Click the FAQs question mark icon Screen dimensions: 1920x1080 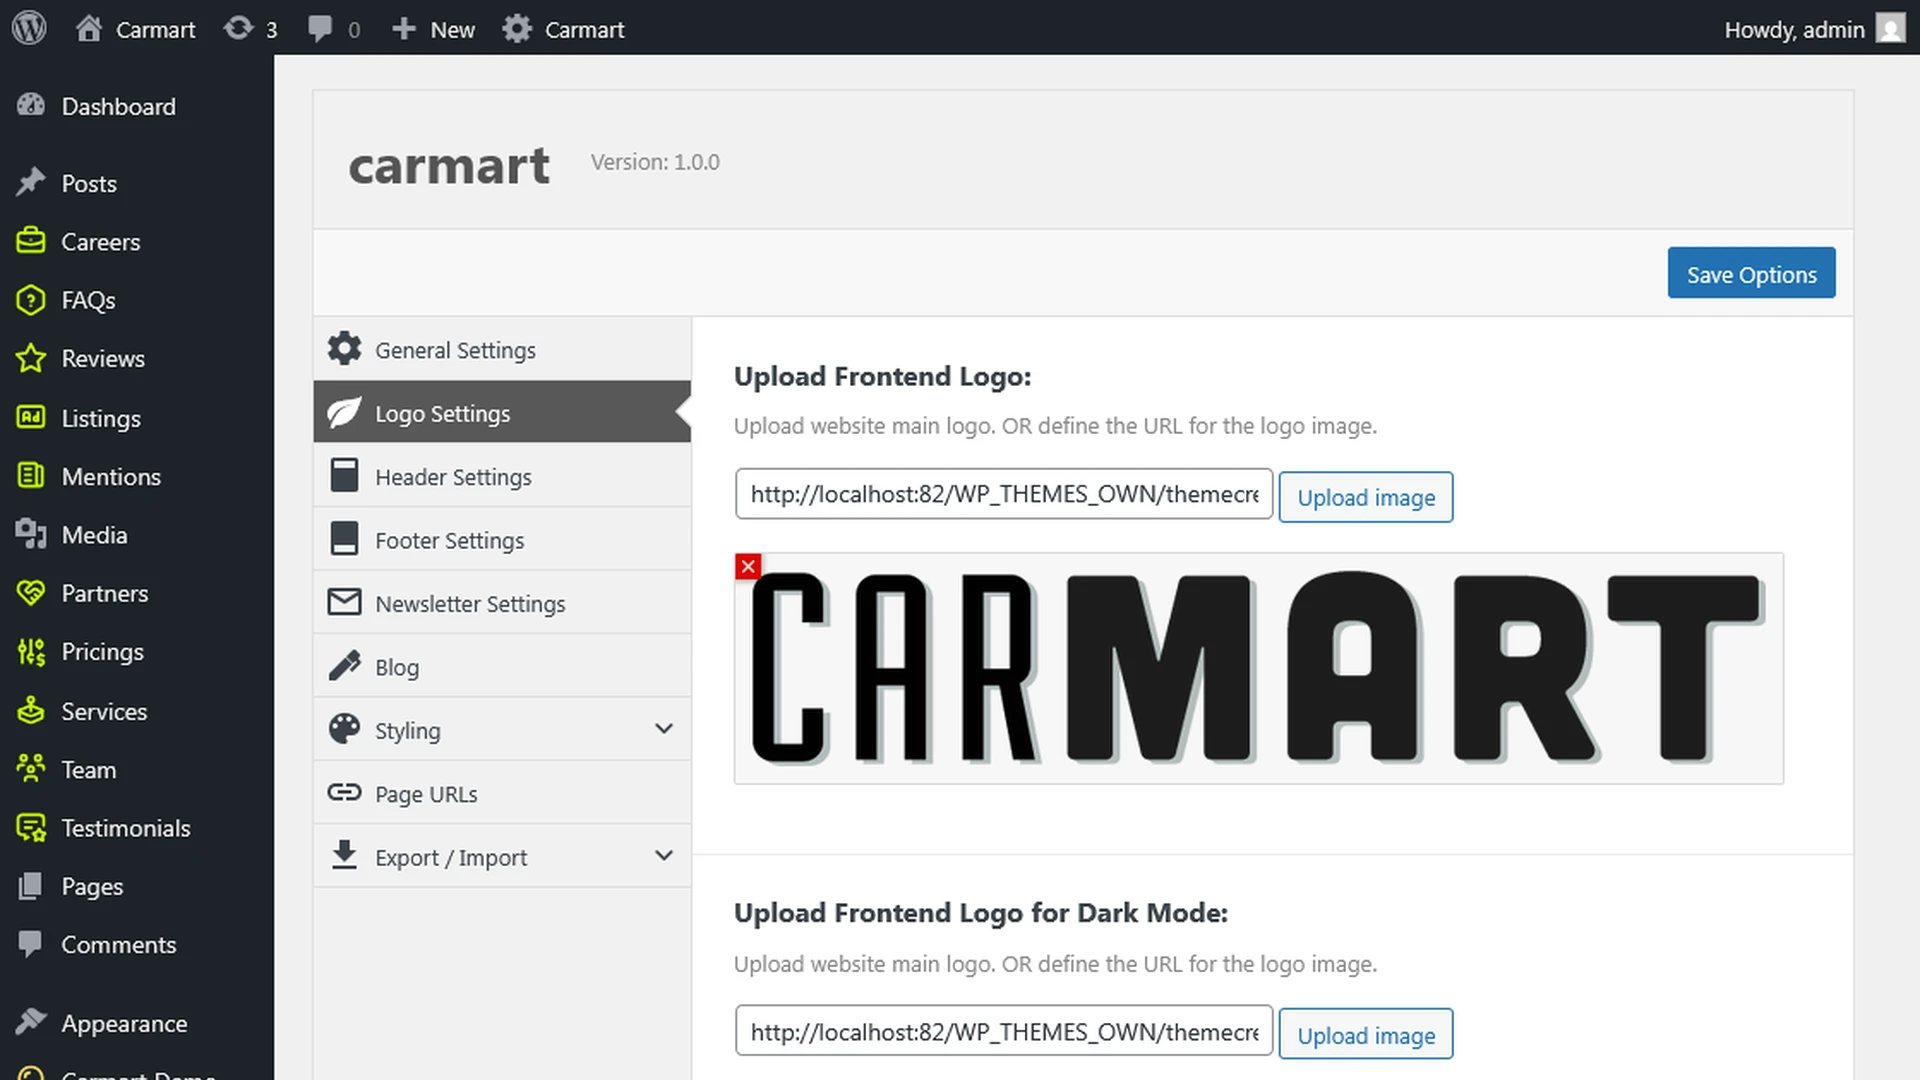(x=31, y=300)
